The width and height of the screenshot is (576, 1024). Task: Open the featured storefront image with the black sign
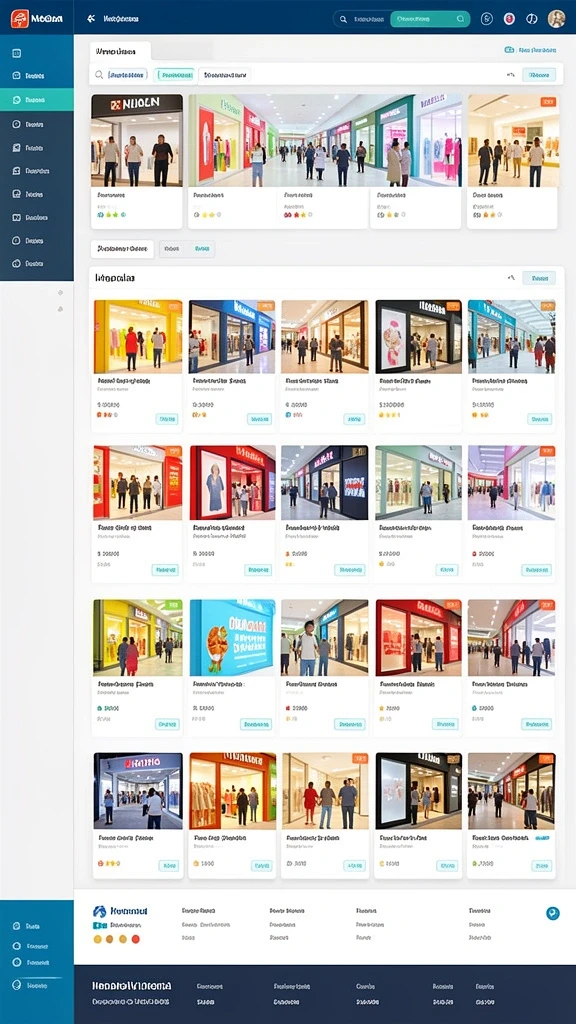tap(137, 140)
